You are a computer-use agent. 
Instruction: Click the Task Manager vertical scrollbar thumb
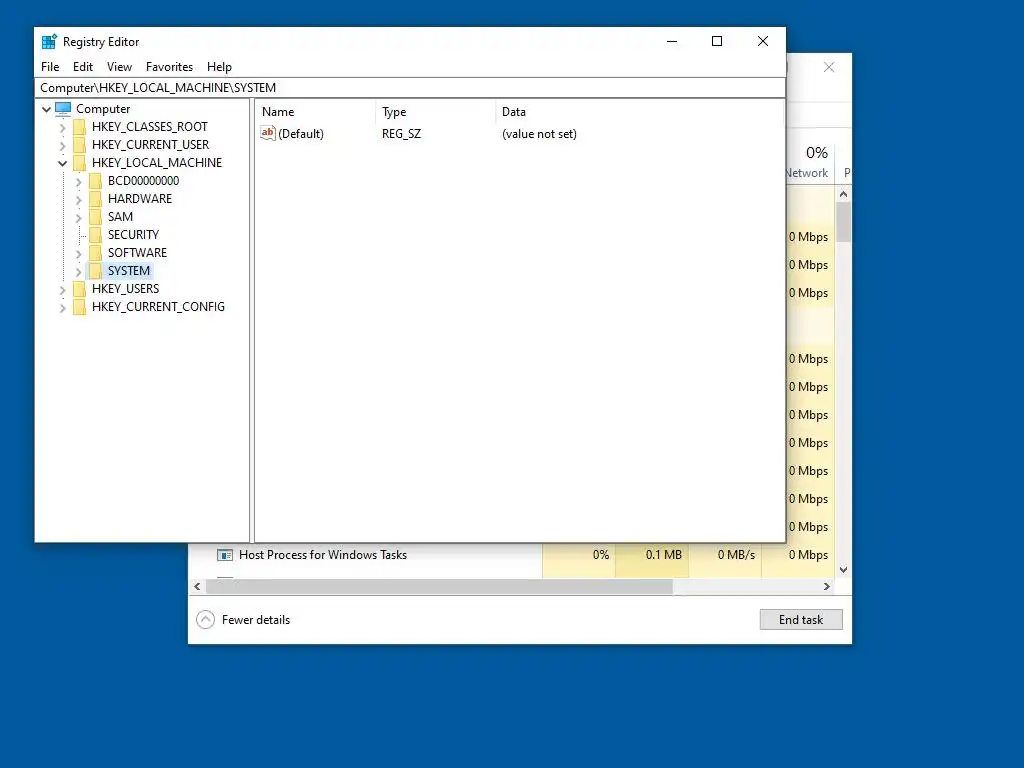pyautogui.click(x=843, y=222)
